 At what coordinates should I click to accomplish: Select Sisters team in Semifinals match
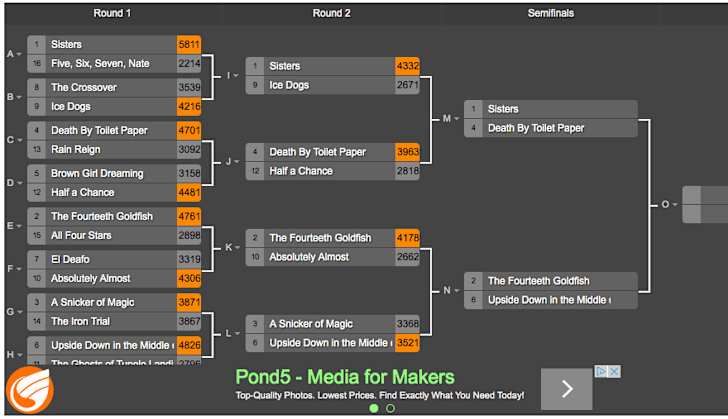coord(552,109)
